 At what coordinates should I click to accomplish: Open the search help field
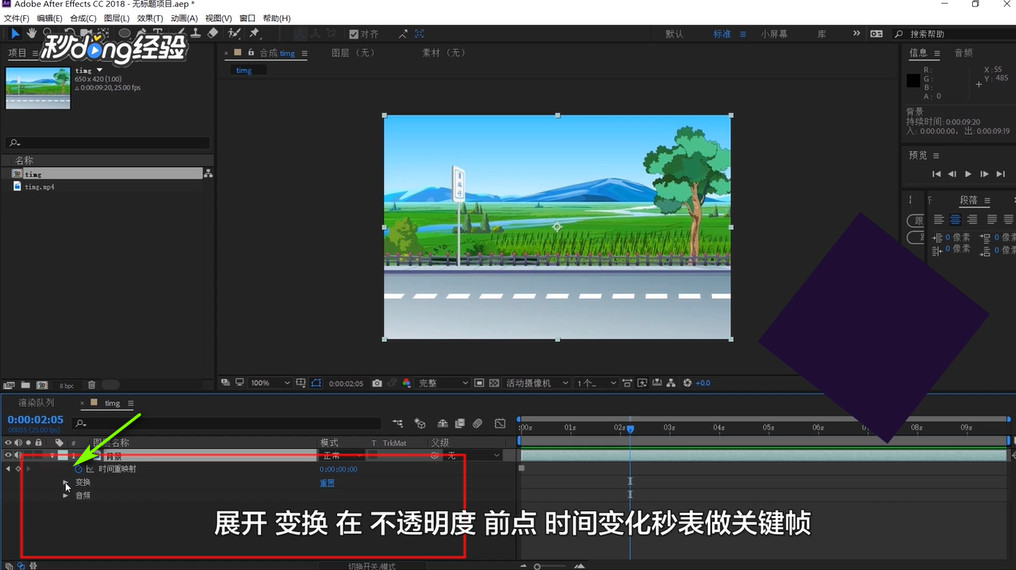[952, 34]
